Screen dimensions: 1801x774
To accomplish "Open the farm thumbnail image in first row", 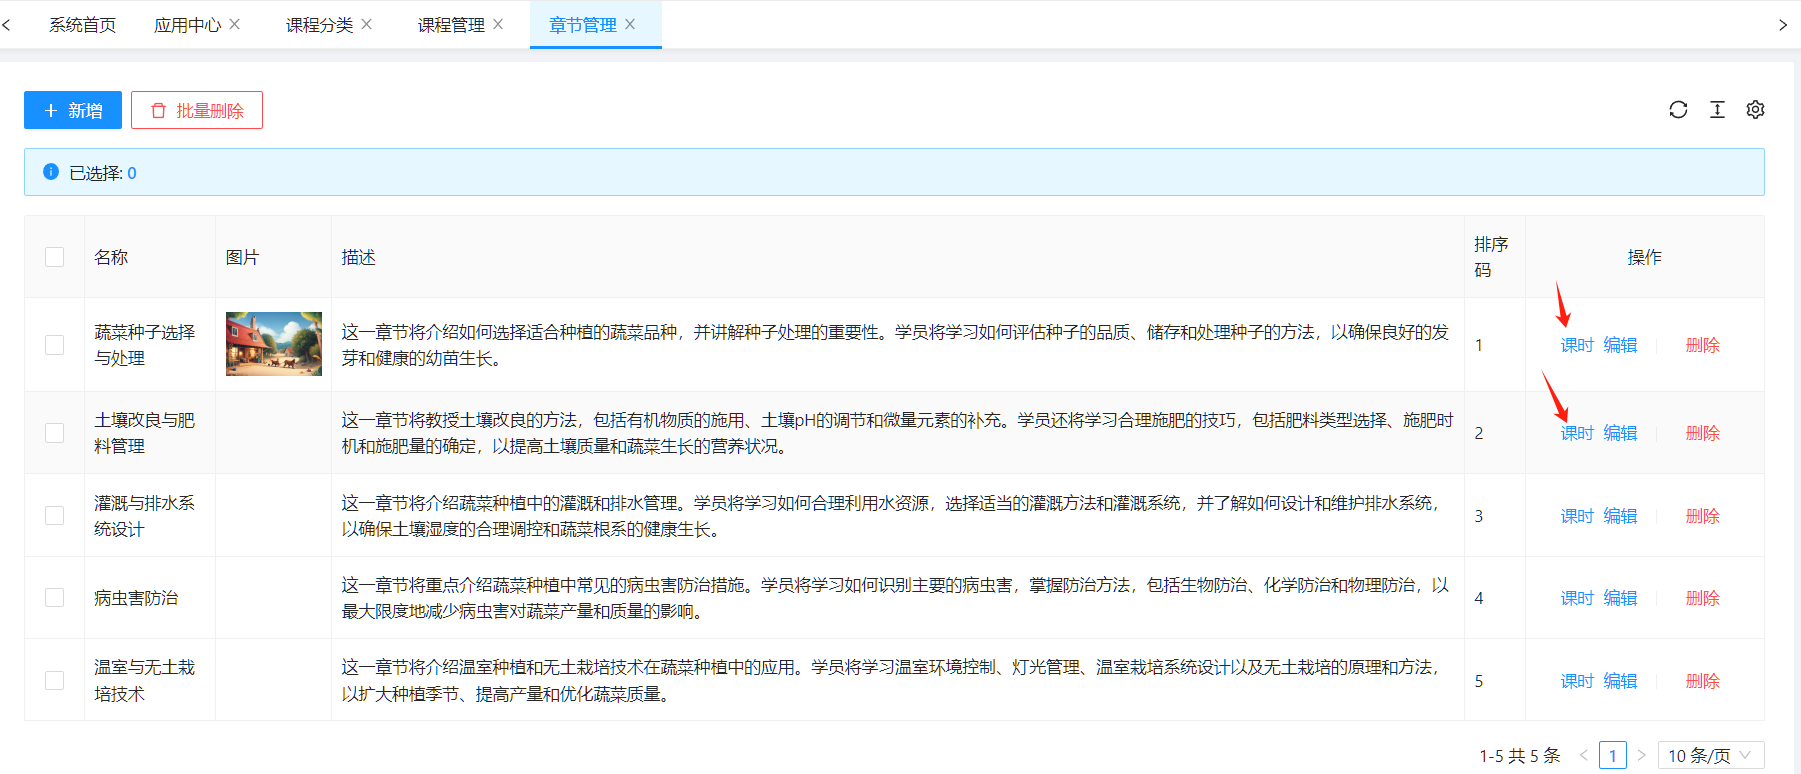I will coord(274,344).
